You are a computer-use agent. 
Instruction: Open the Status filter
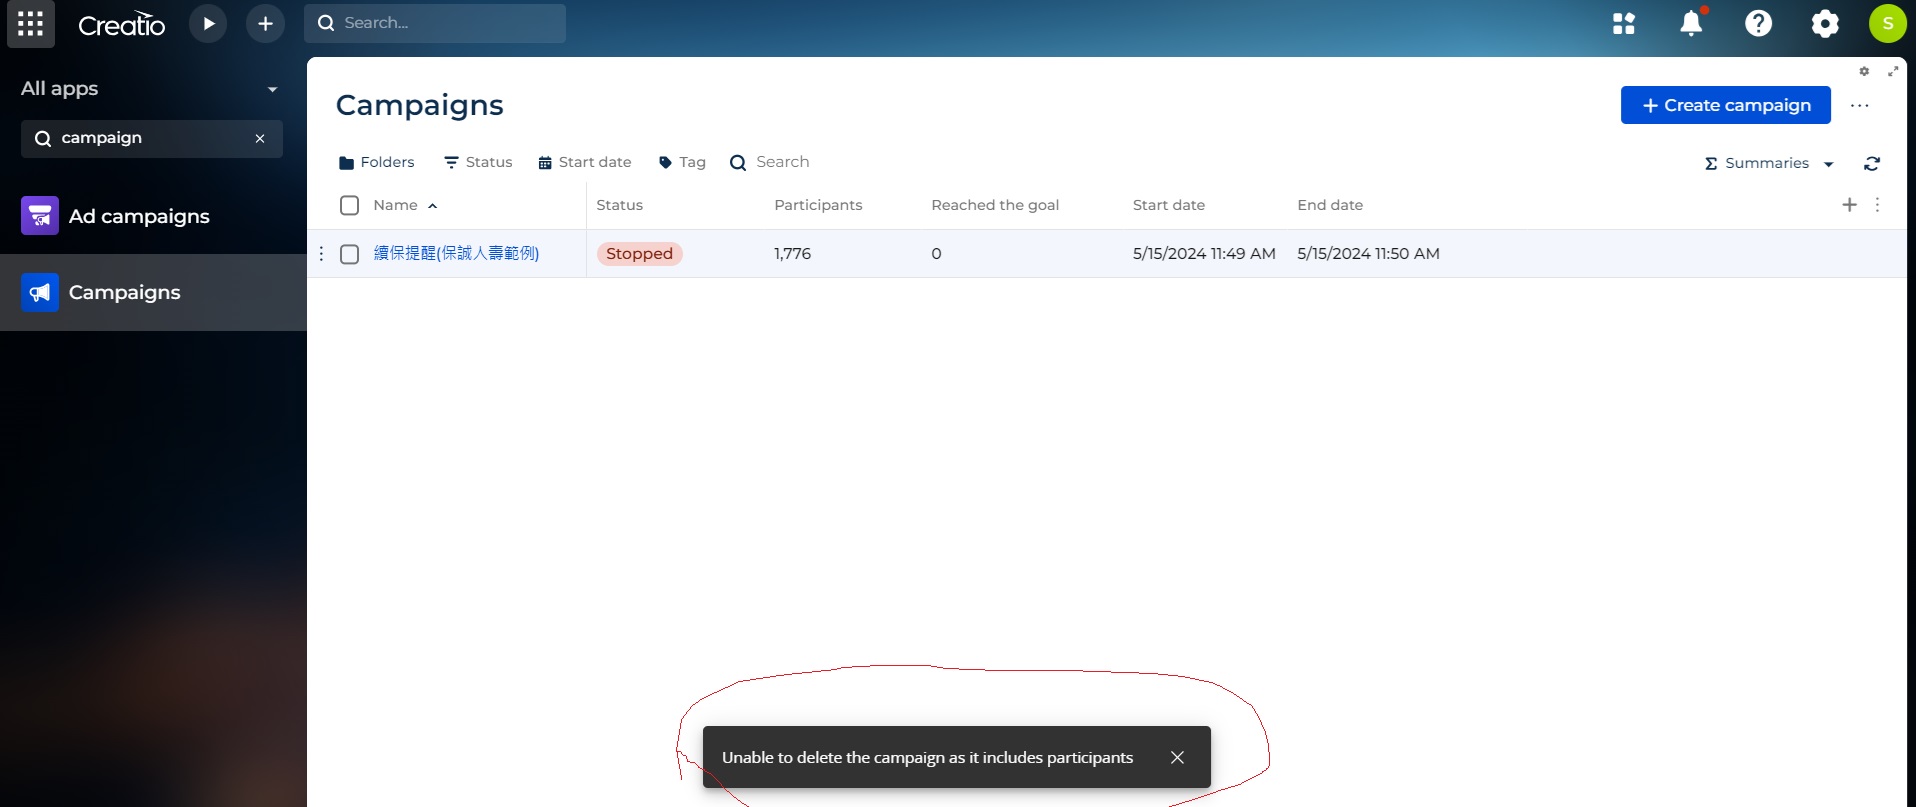click(x=478, y=162)
